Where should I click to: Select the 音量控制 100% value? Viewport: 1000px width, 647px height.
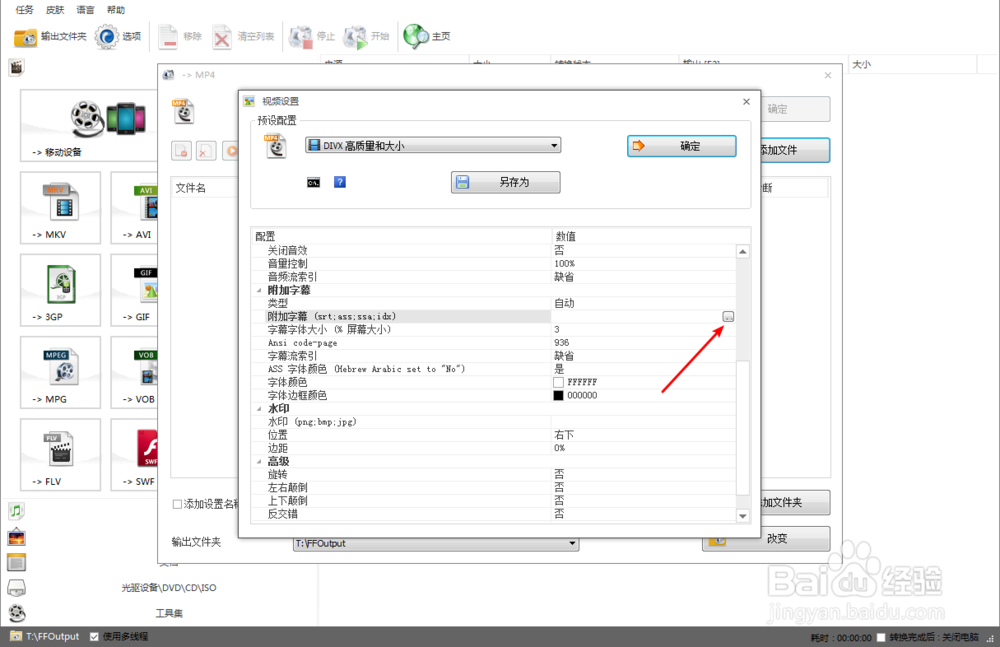564,264
